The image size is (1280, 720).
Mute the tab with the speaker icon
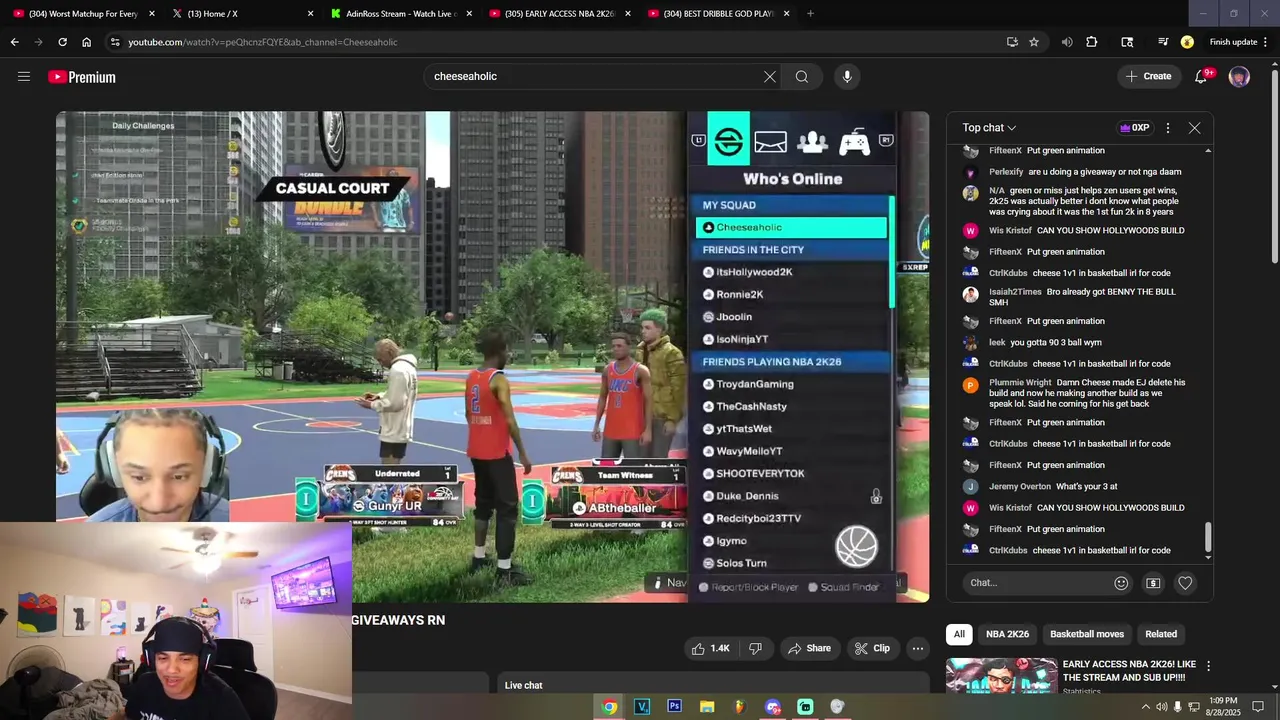coord(1067,42)
